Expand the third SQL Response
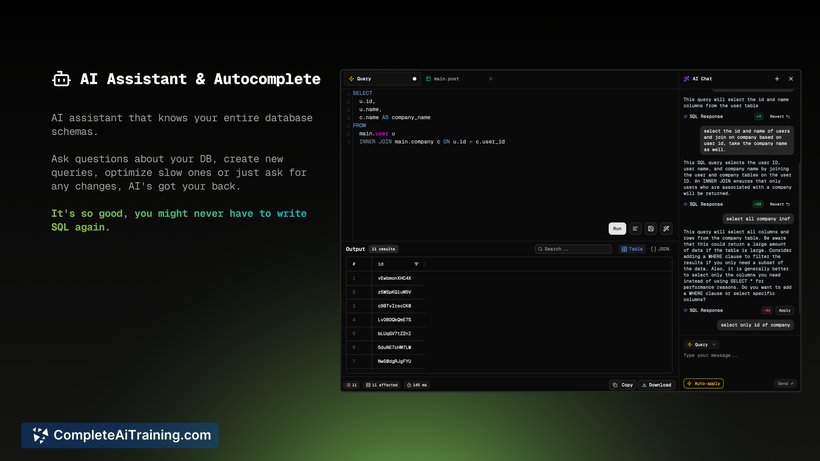This screenshot has height=461, width=820. pyautogui.click(x=703, y=310)
